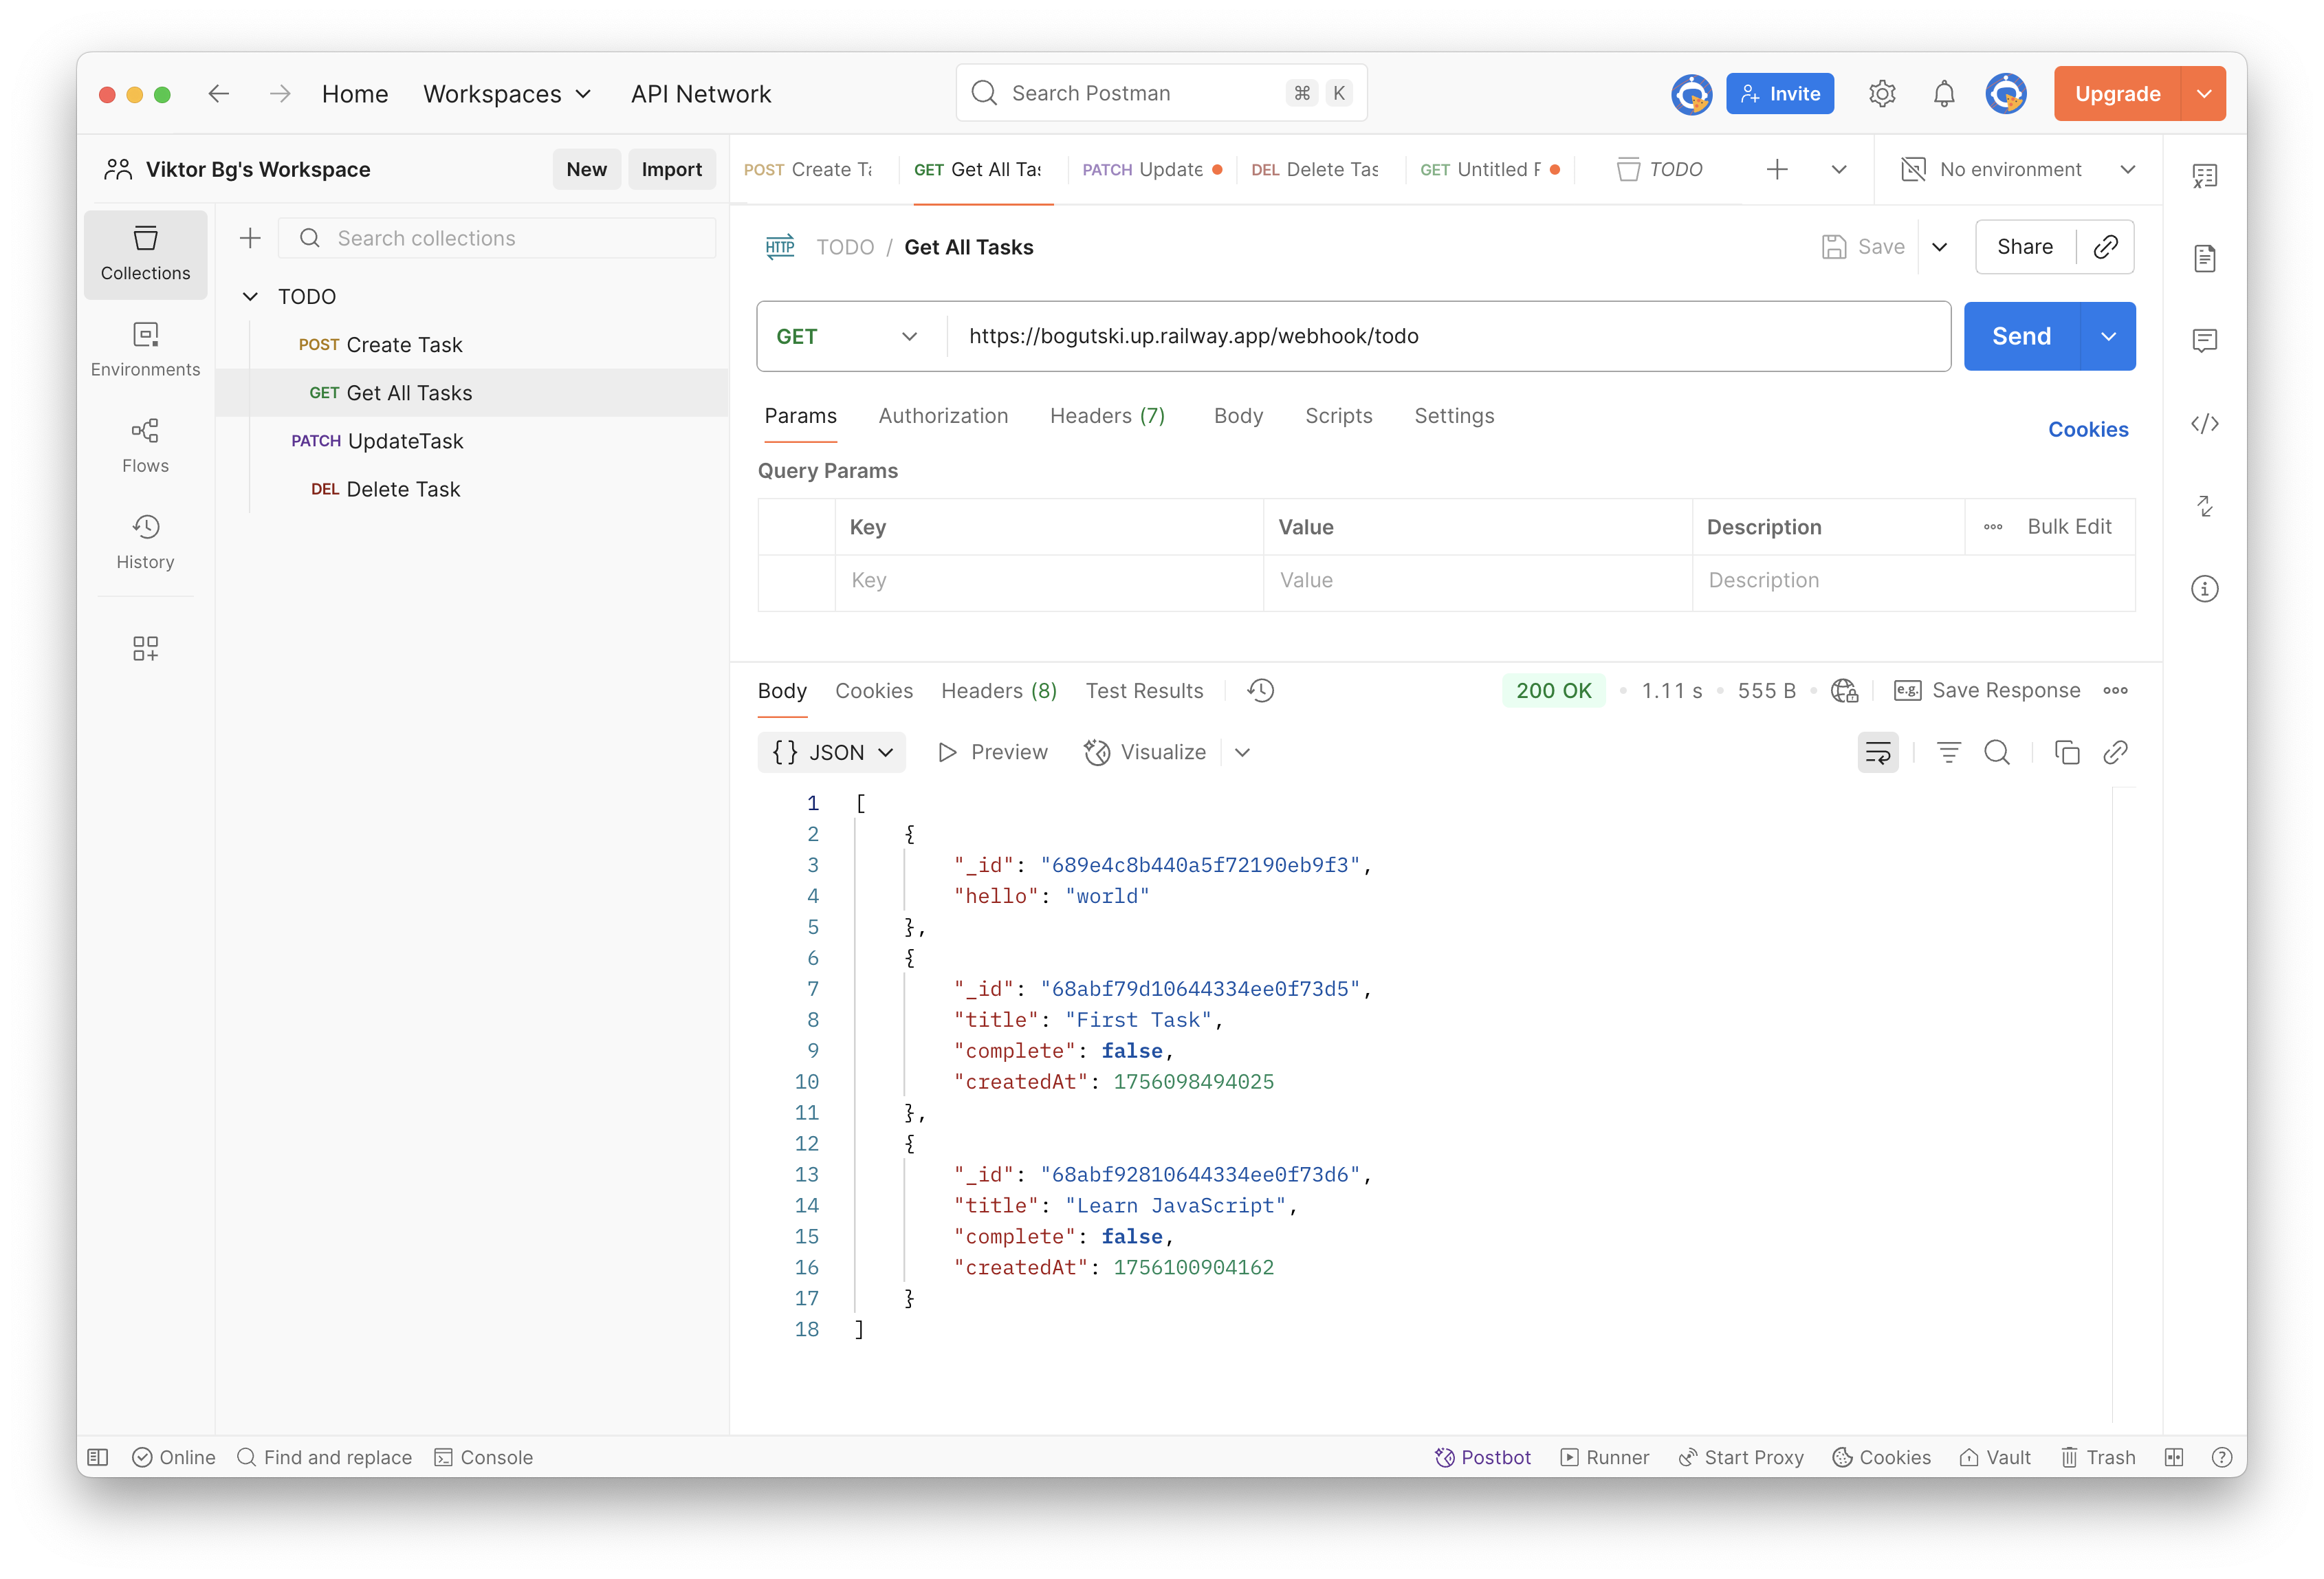Switch to the Headers (7) request tab
This screenshot has height=1579, width=2324.
[1107, 416]
